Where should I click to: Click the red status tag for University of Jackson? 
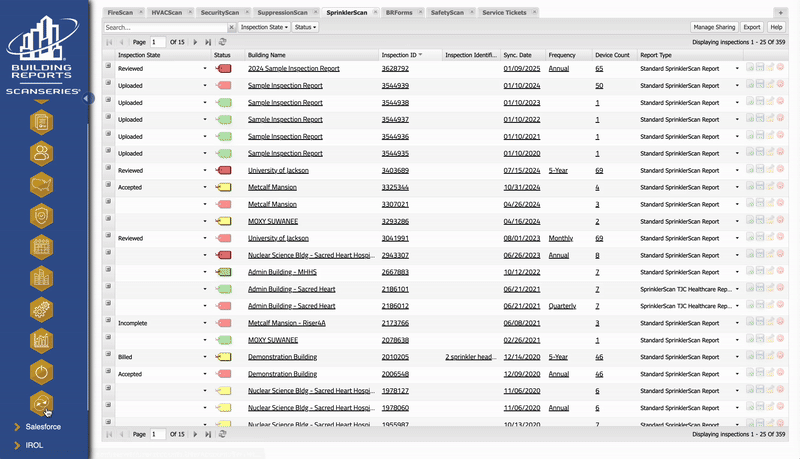coord(224,171)
